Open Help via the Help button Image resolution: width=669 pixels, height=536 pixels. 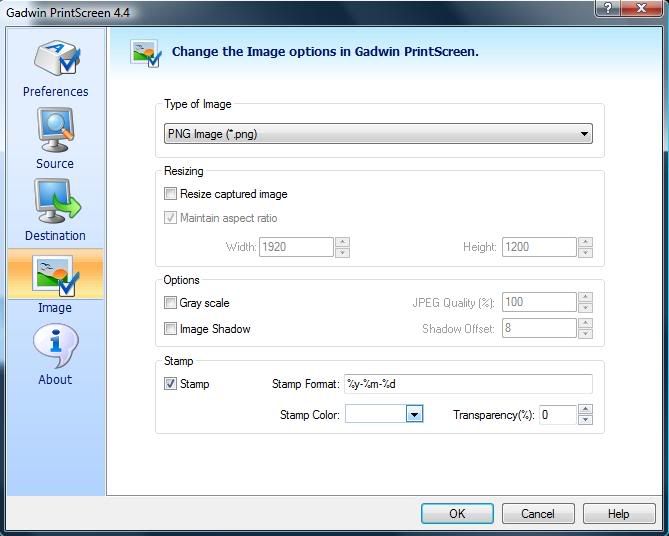(619, 513)
